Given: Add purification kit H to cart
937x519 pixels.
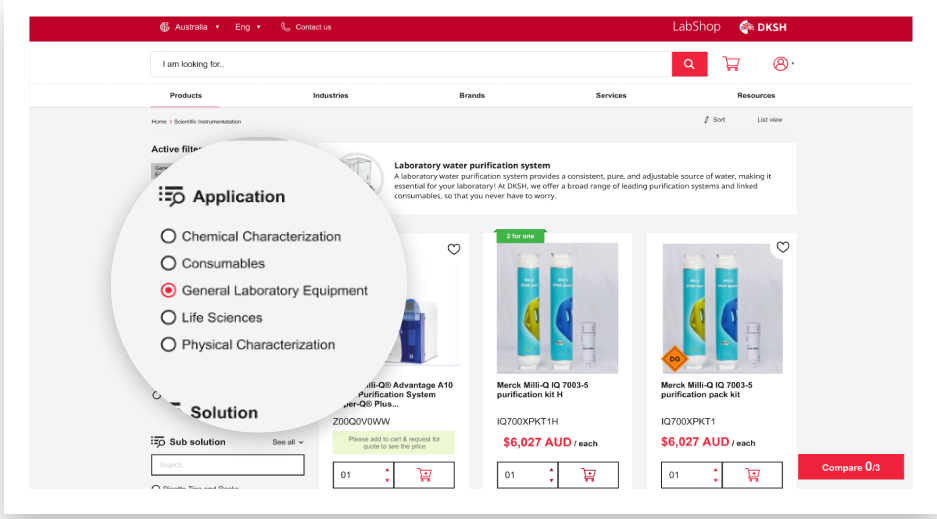Looking at the screenshot, I should [x=588, y=475].
